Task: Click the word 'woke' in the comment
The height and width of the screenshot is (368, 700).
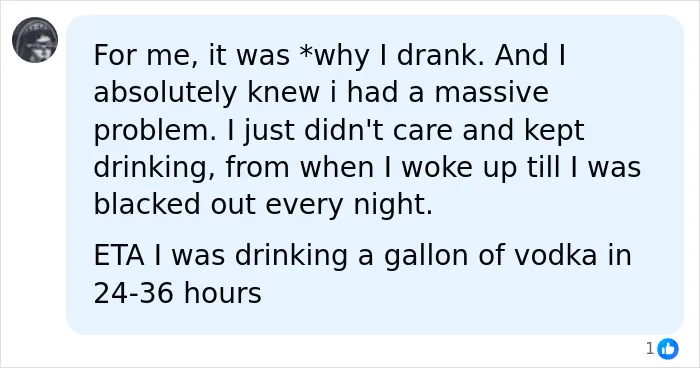Action: [437, 167]
